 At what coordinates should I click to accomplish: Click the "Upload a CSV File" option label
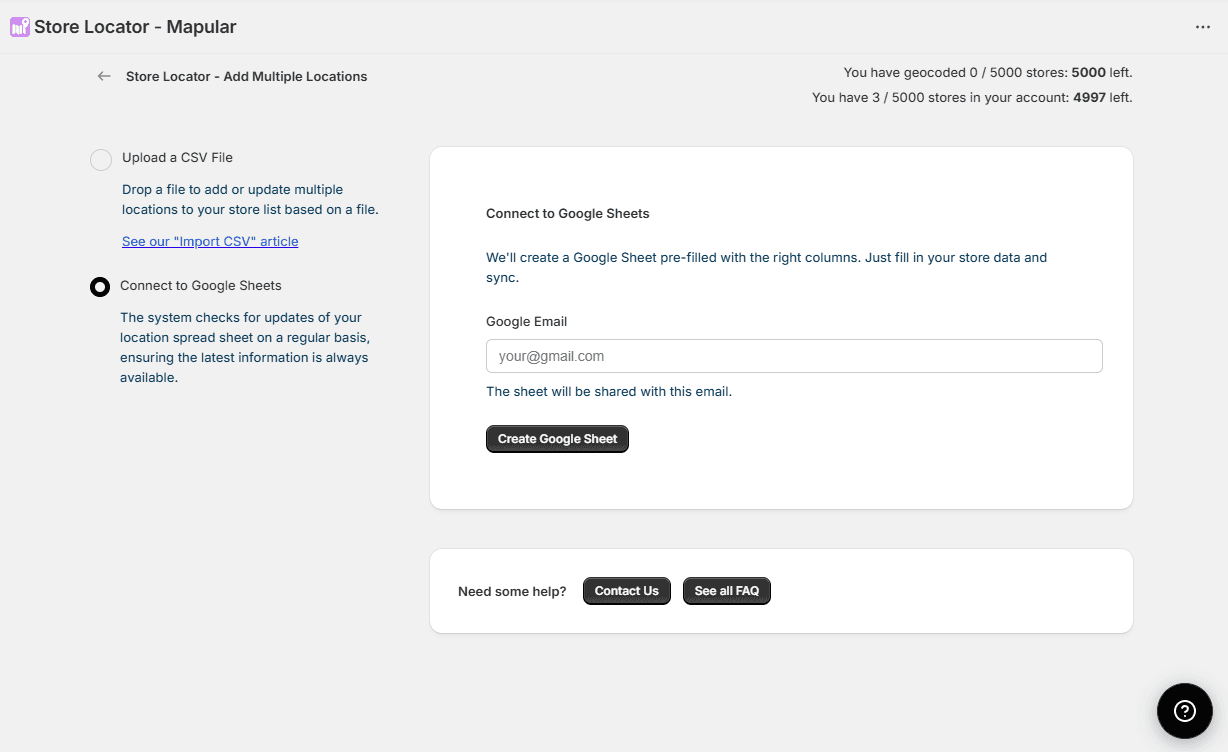[177, 157]
